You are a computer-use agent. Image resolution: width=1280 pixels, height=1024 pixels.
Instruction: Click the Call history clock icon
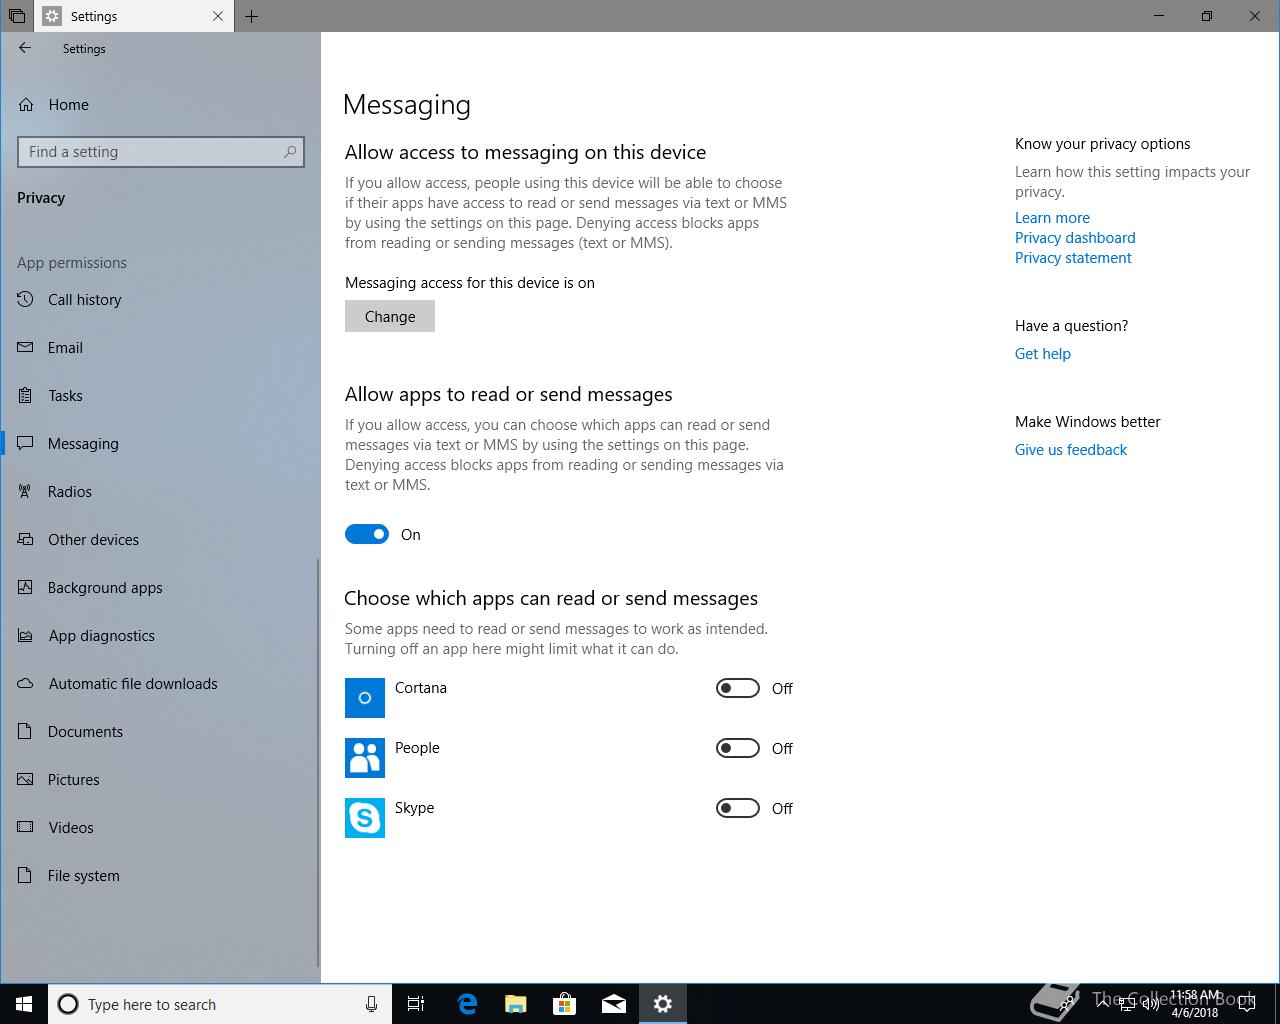coord(26,300)
